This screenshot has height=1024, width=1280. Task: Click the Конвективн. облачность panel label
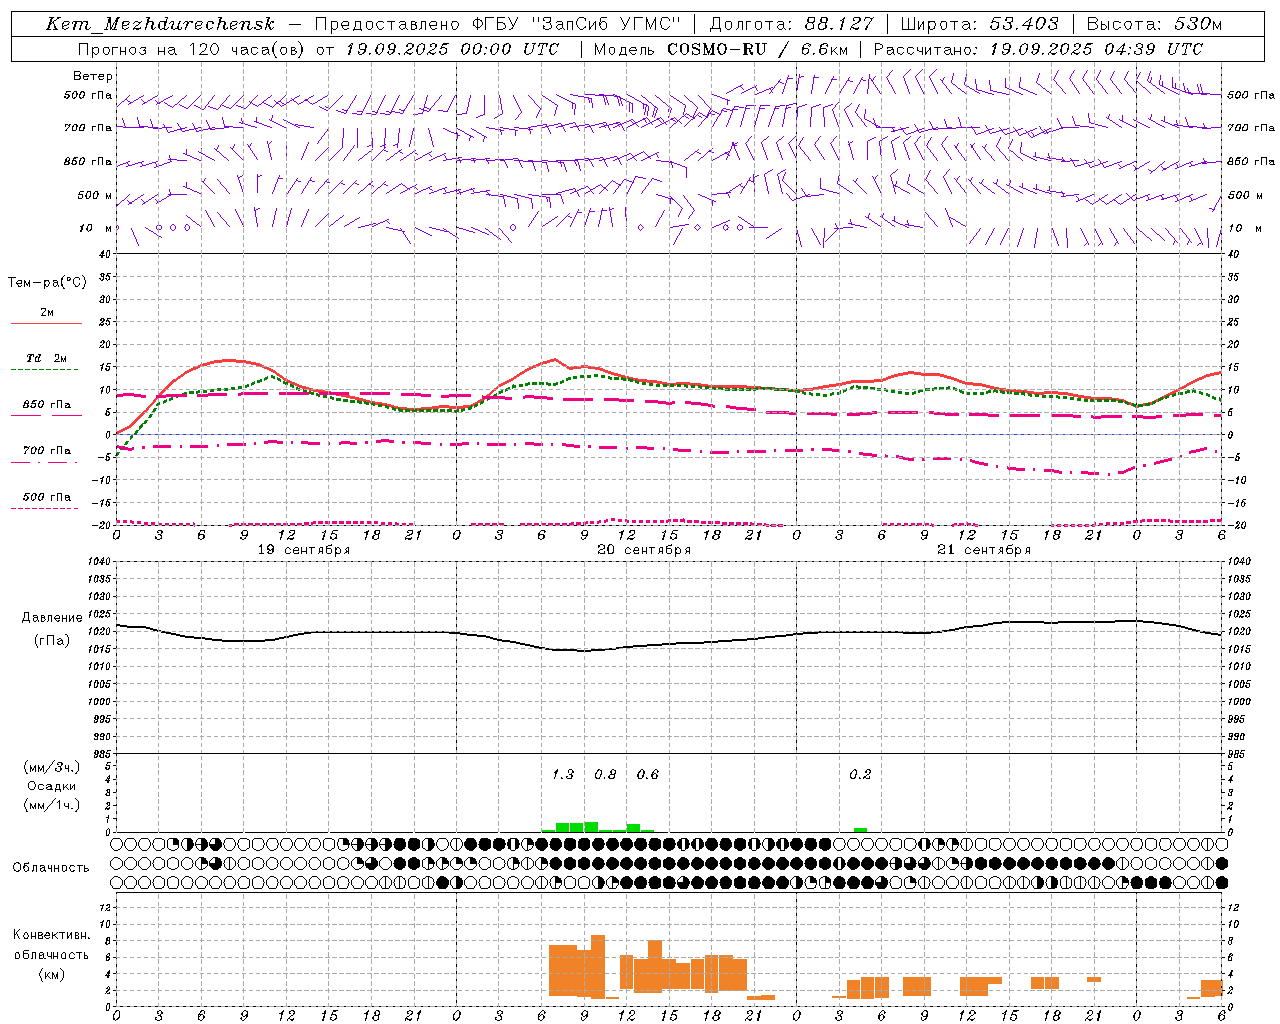point(51,945)
